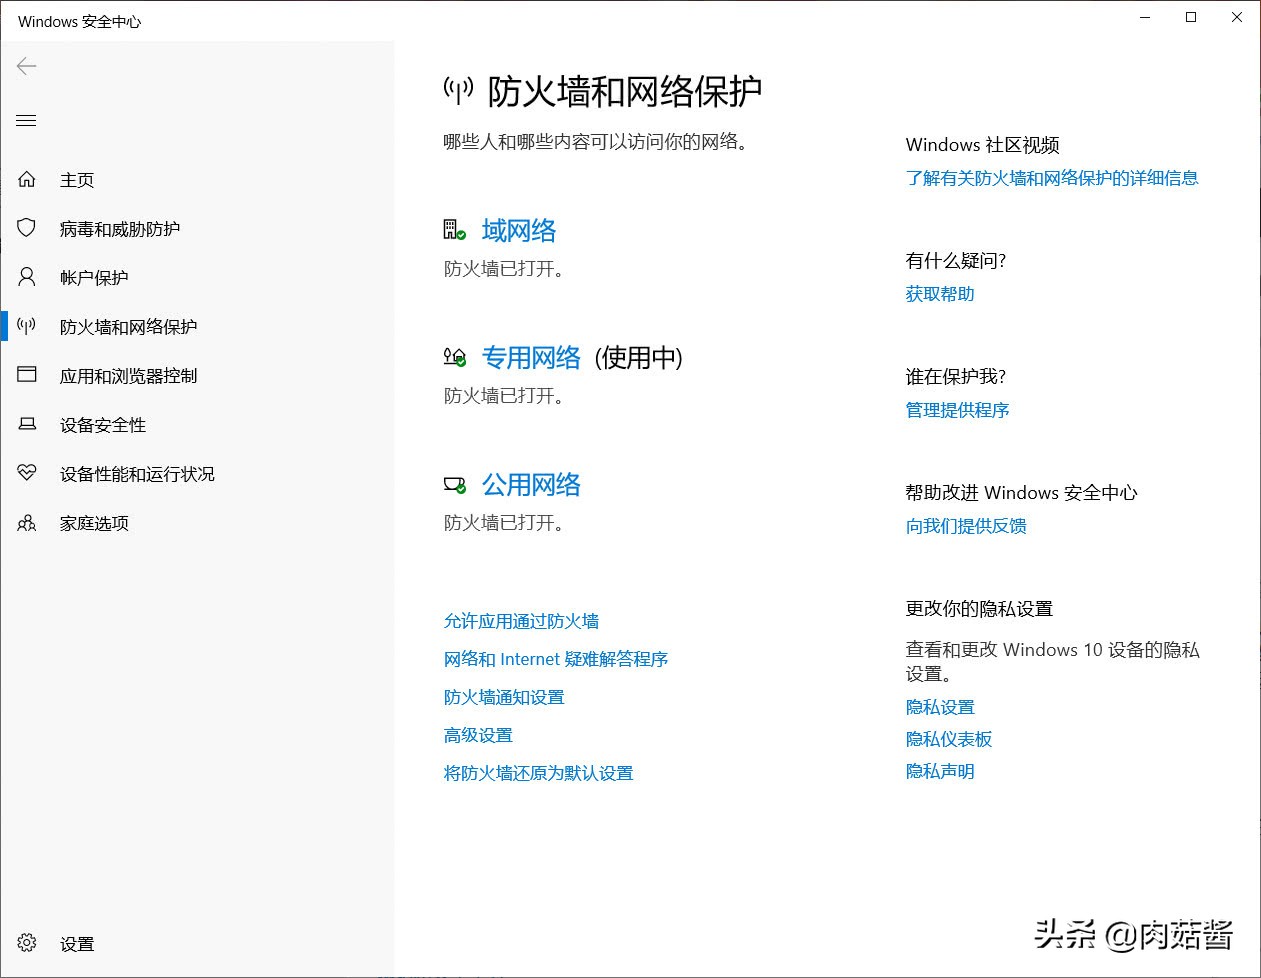Image resolution: width=1261 pixels, height=978 pixels.
Task: Open 允许应用通过防火墙
Action: click(x=521, y=620)
